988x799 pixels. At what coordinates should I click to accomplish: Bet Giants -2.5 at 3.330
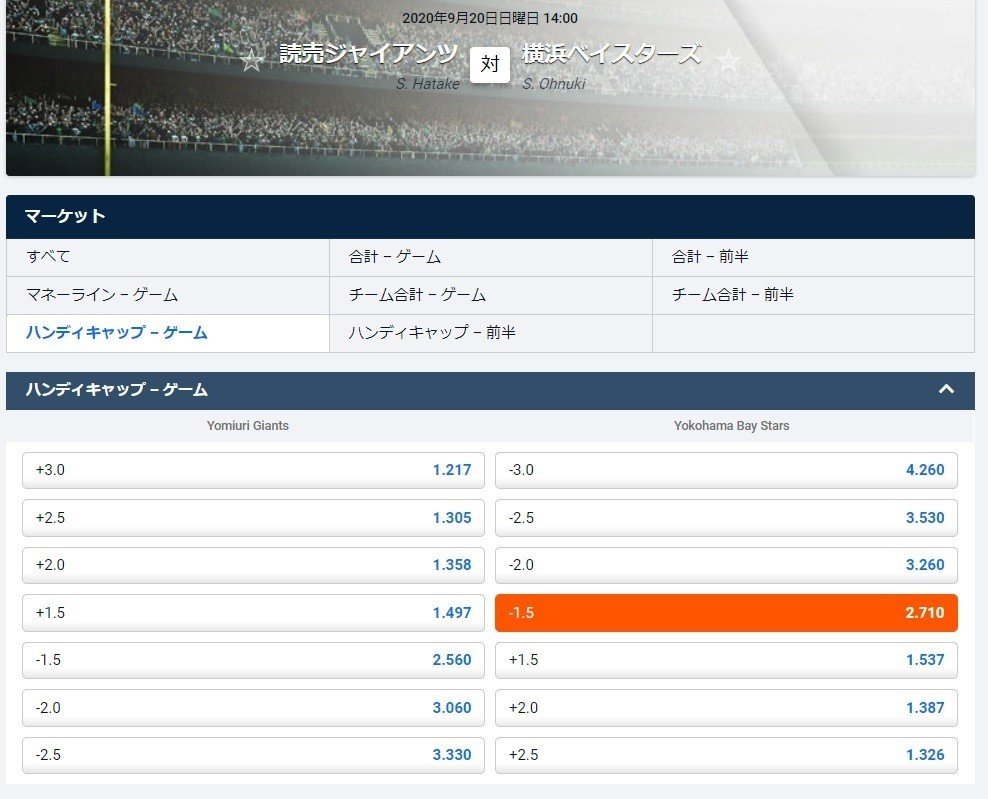tap(253, 755)
